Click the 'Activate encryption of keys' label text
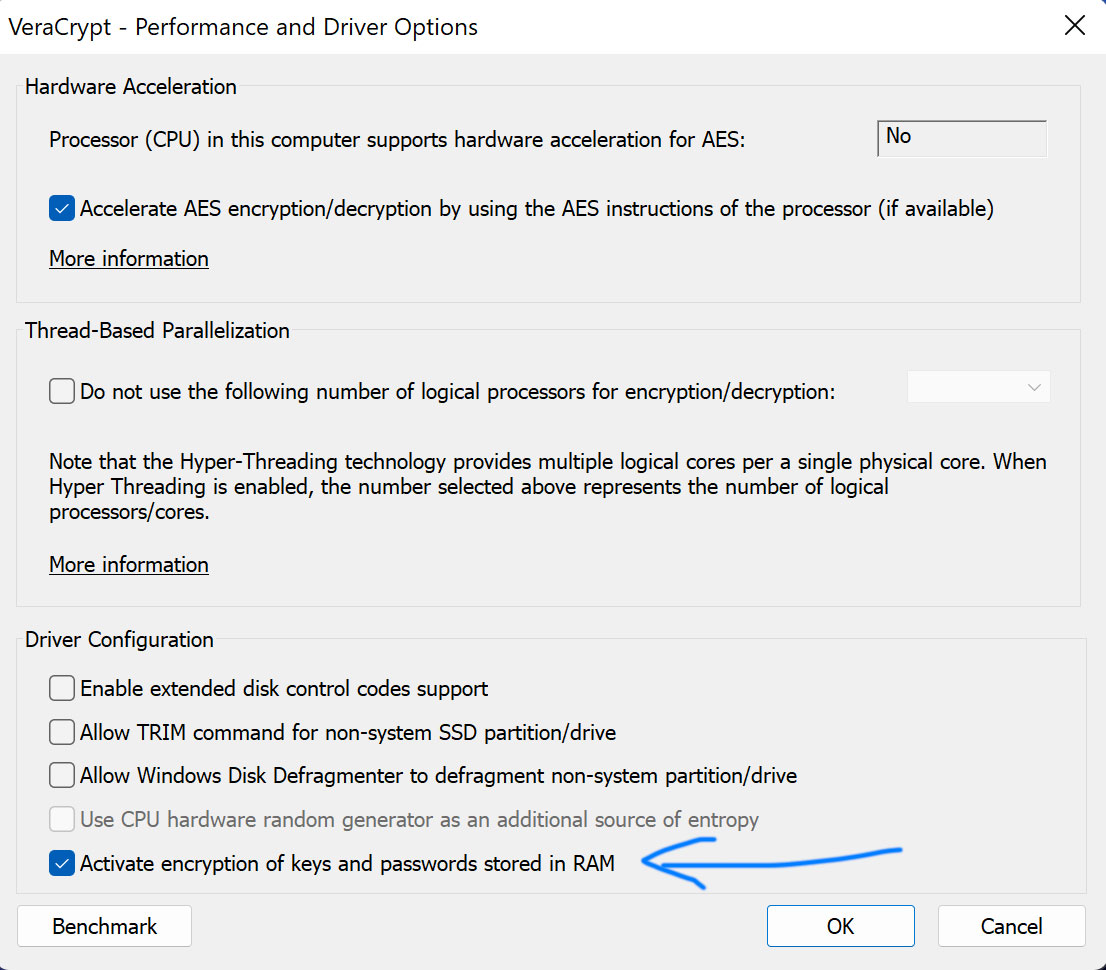The height and width of the screenshot is (970, 1106). pos(347,863)
